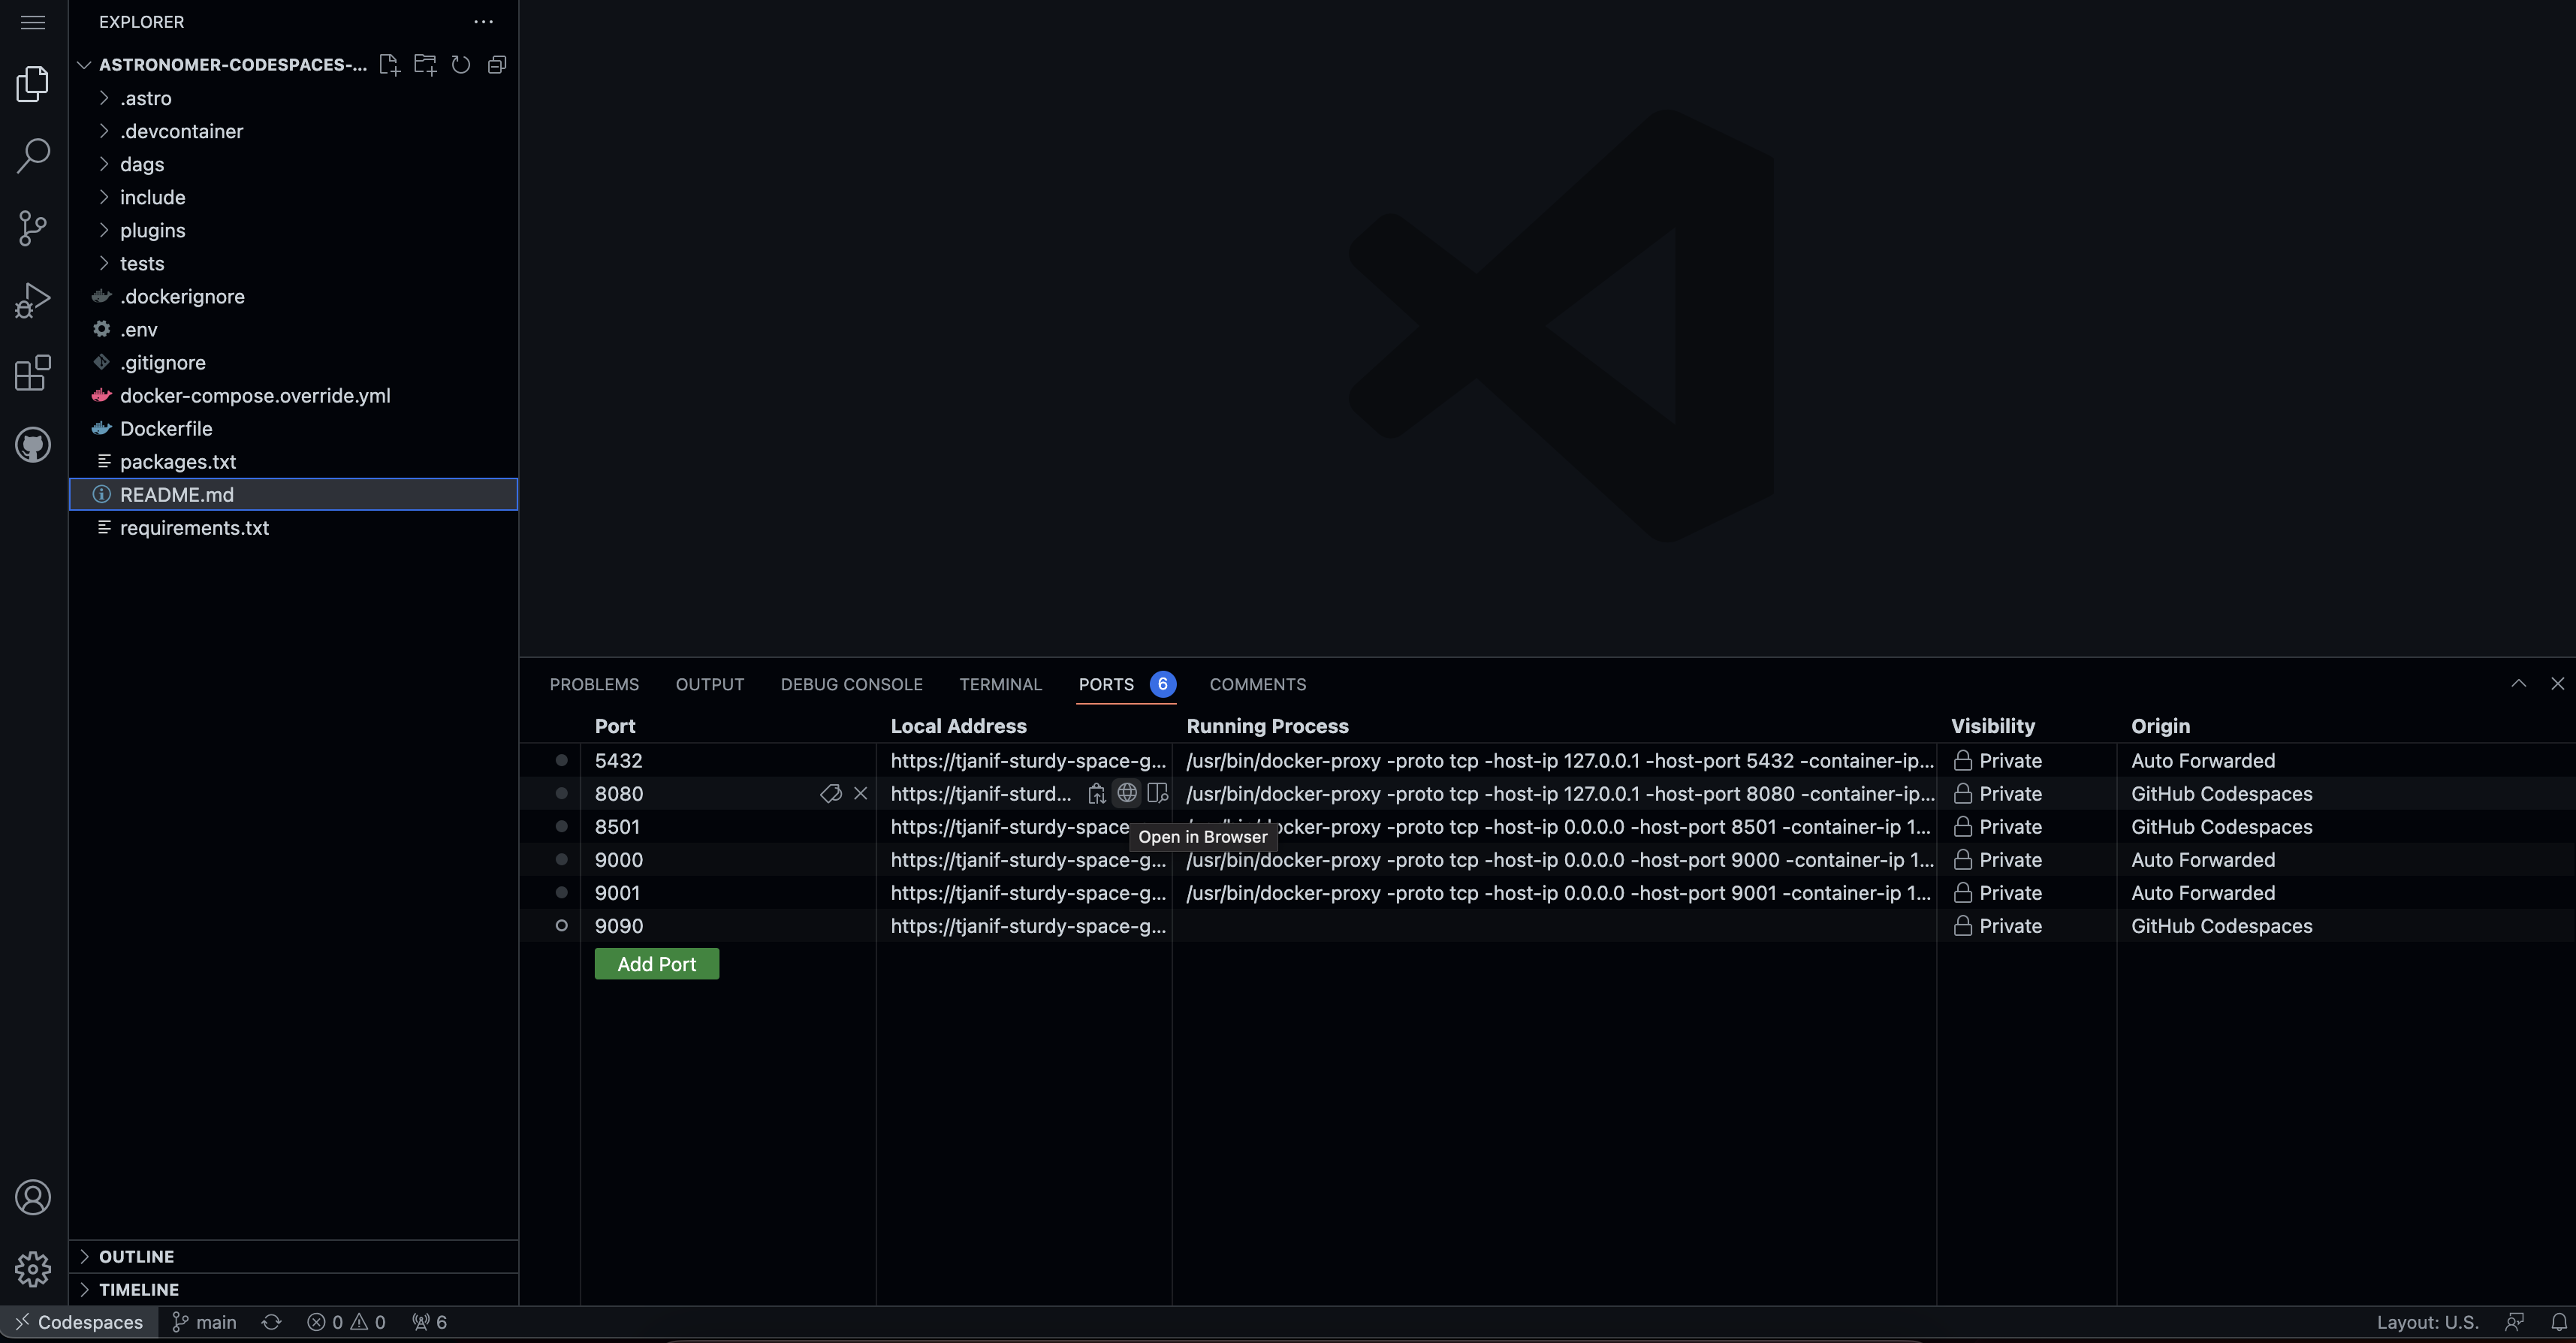Viewport: 2576px width, 1343px height.
Task: Refresh the Explorer file tree
Action: pos(461,65)
